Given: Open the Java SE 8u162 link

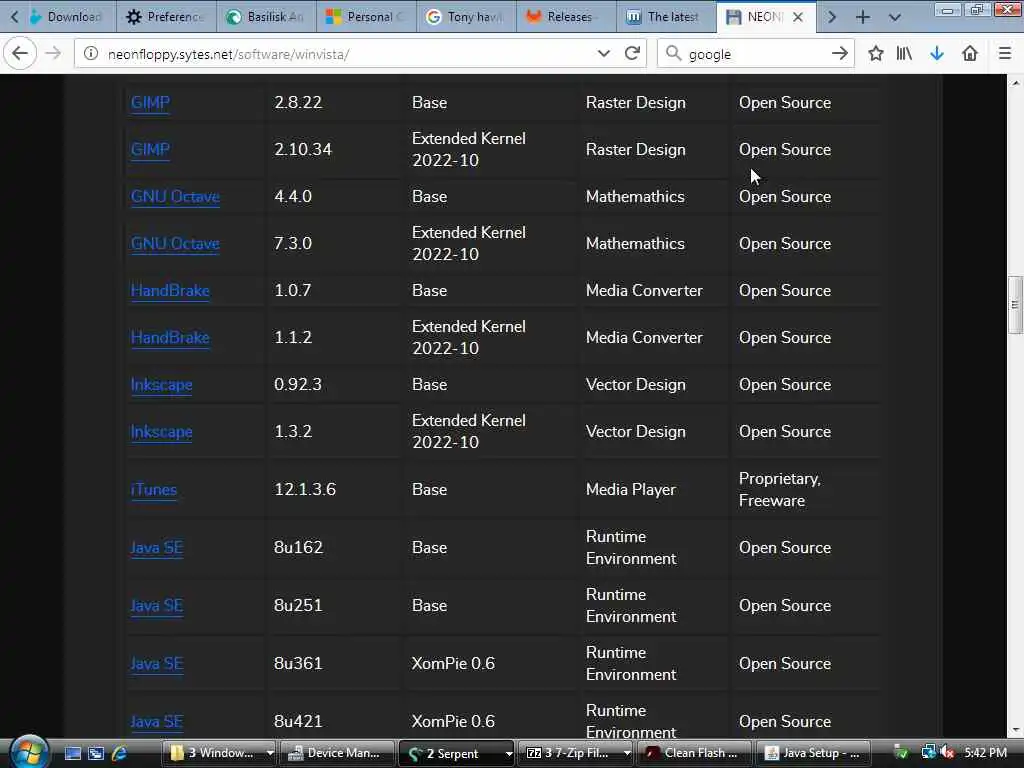Looking at the screenshot, I should (156, 548).
